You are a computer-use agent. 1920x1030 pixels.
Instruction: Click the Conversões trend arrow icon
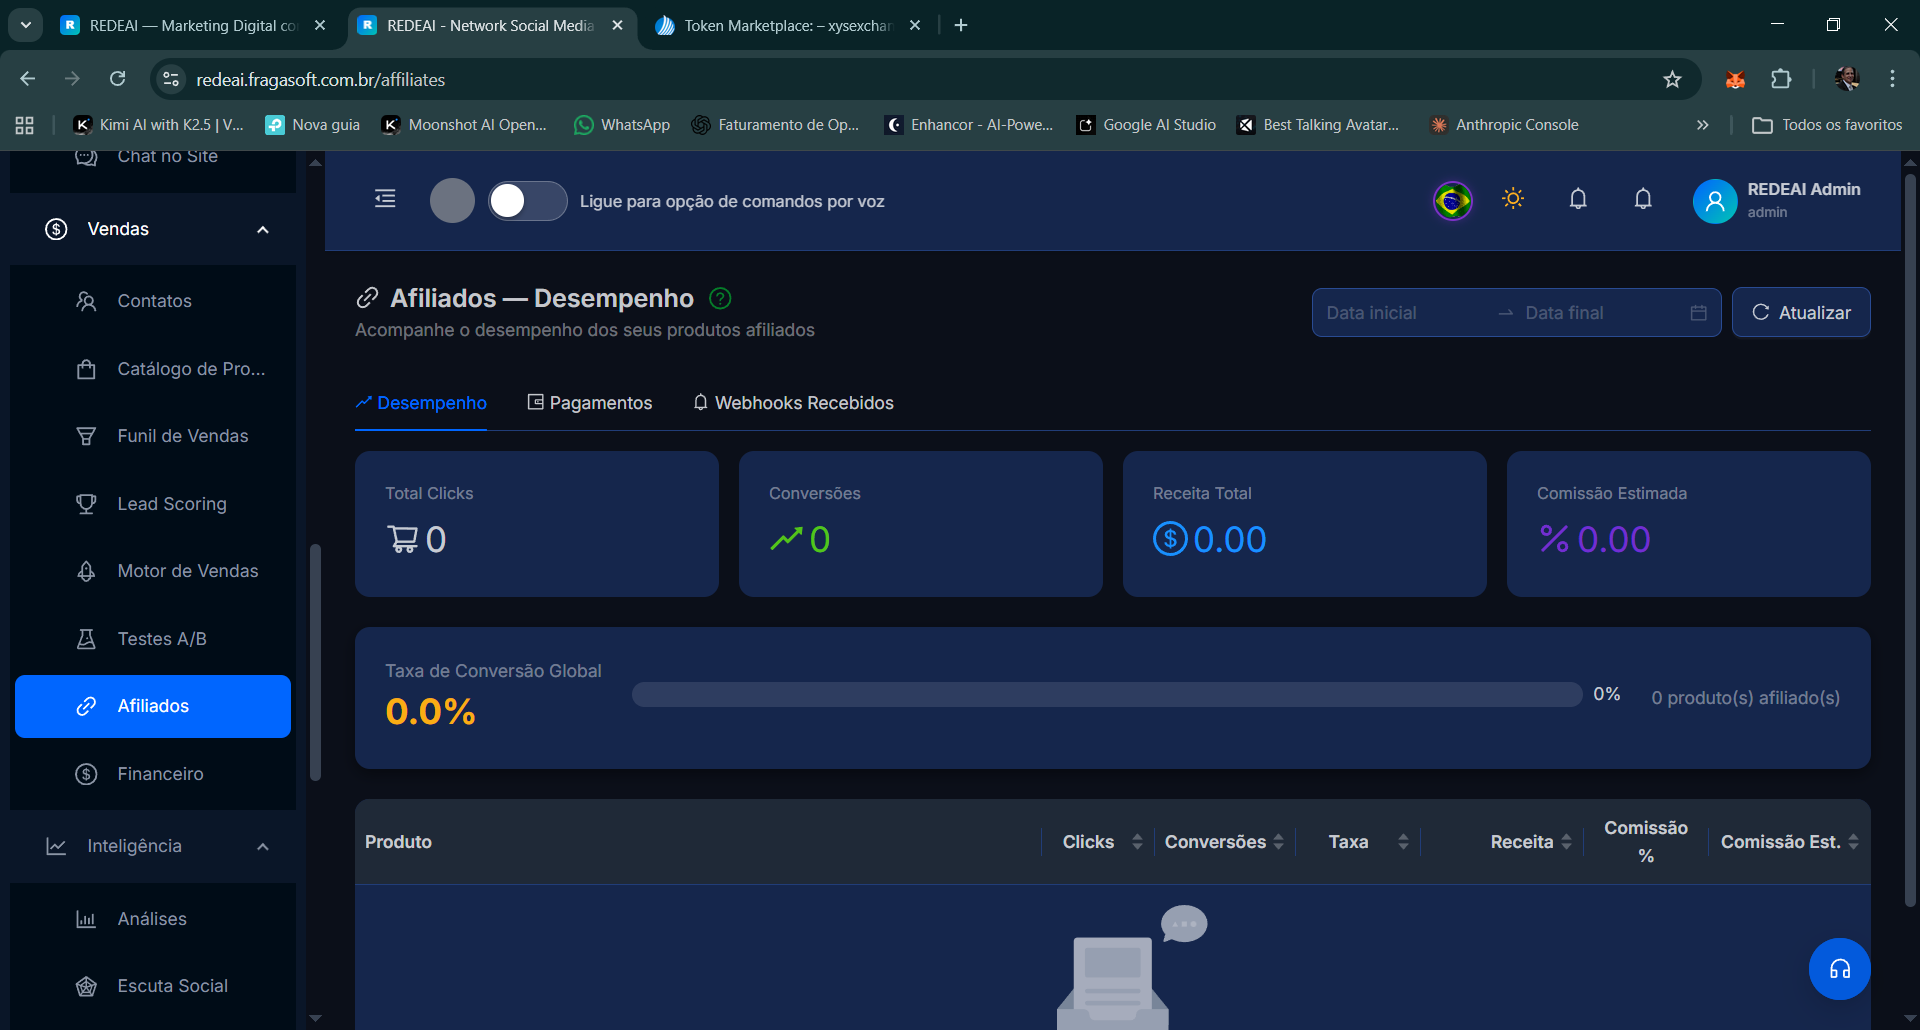click(786, 540)
